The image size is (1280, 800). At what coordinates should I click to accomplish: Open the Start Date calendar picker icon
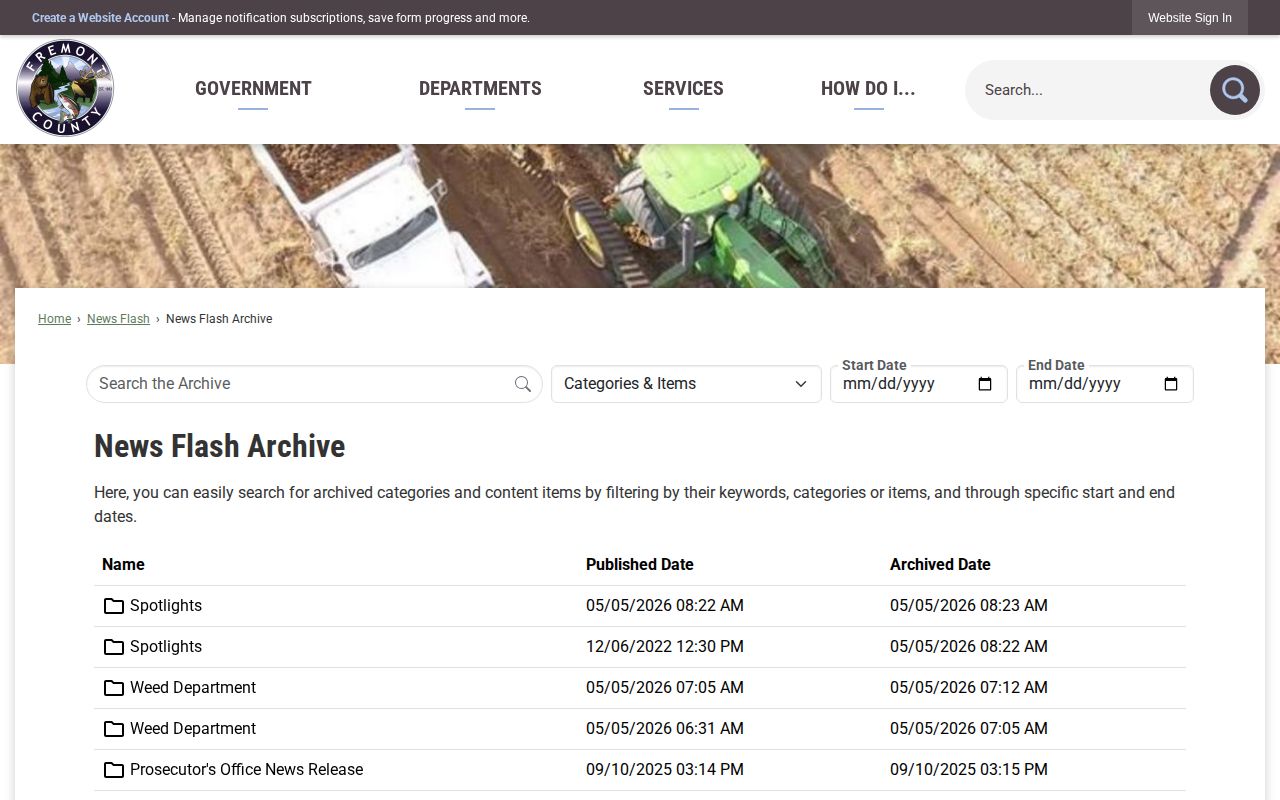[985, 384]
